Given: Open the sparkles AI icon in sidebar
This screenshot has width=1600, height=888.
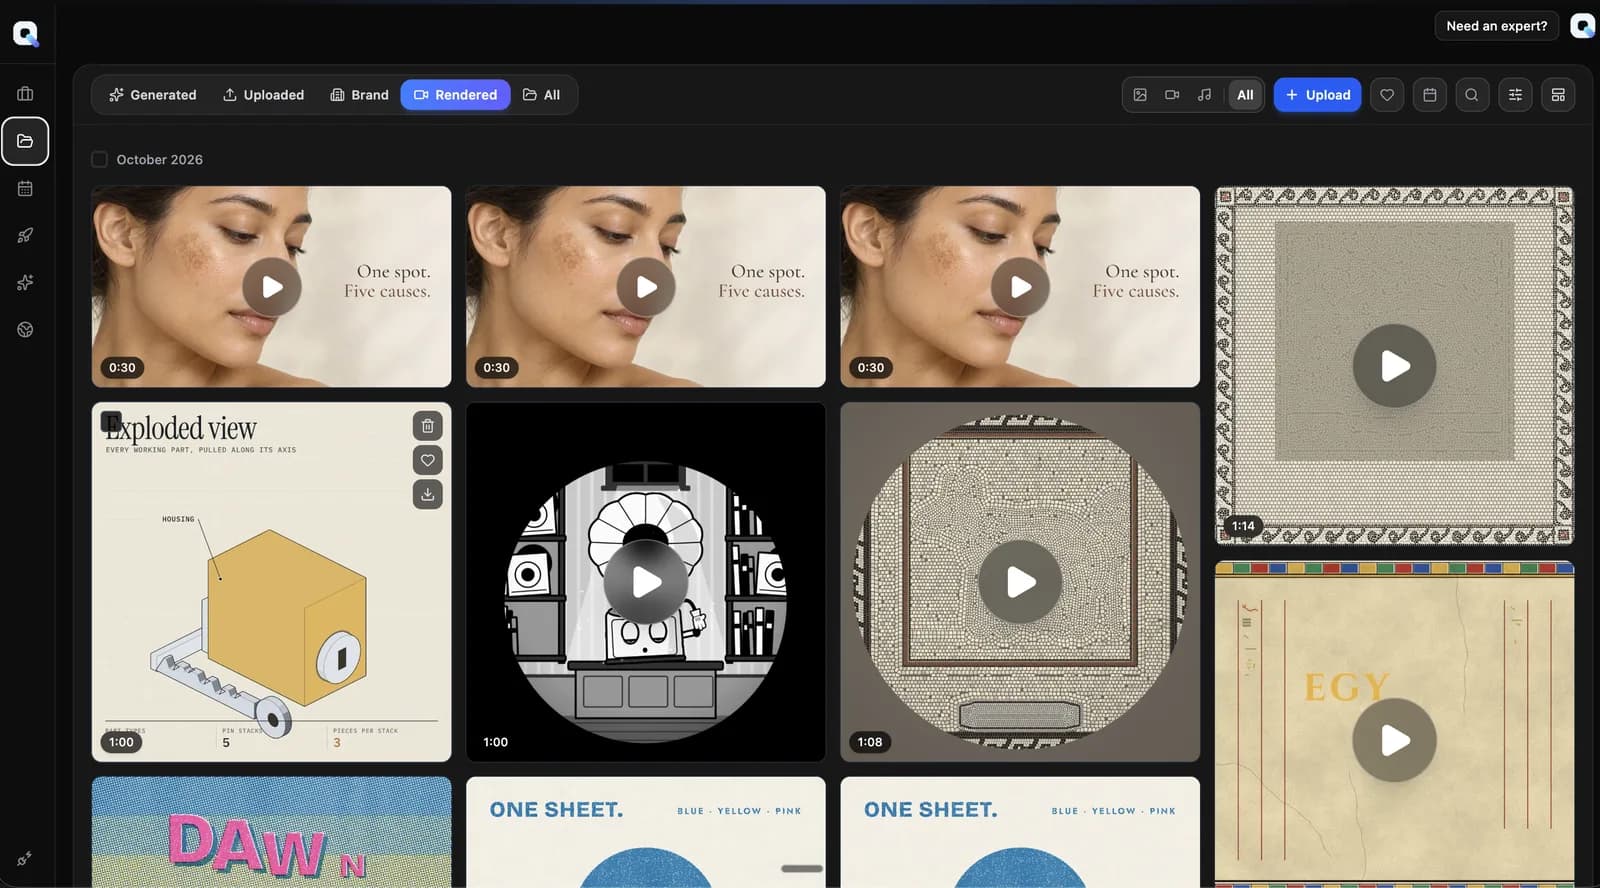Looking at the screenshot, I should coord(25,282).
